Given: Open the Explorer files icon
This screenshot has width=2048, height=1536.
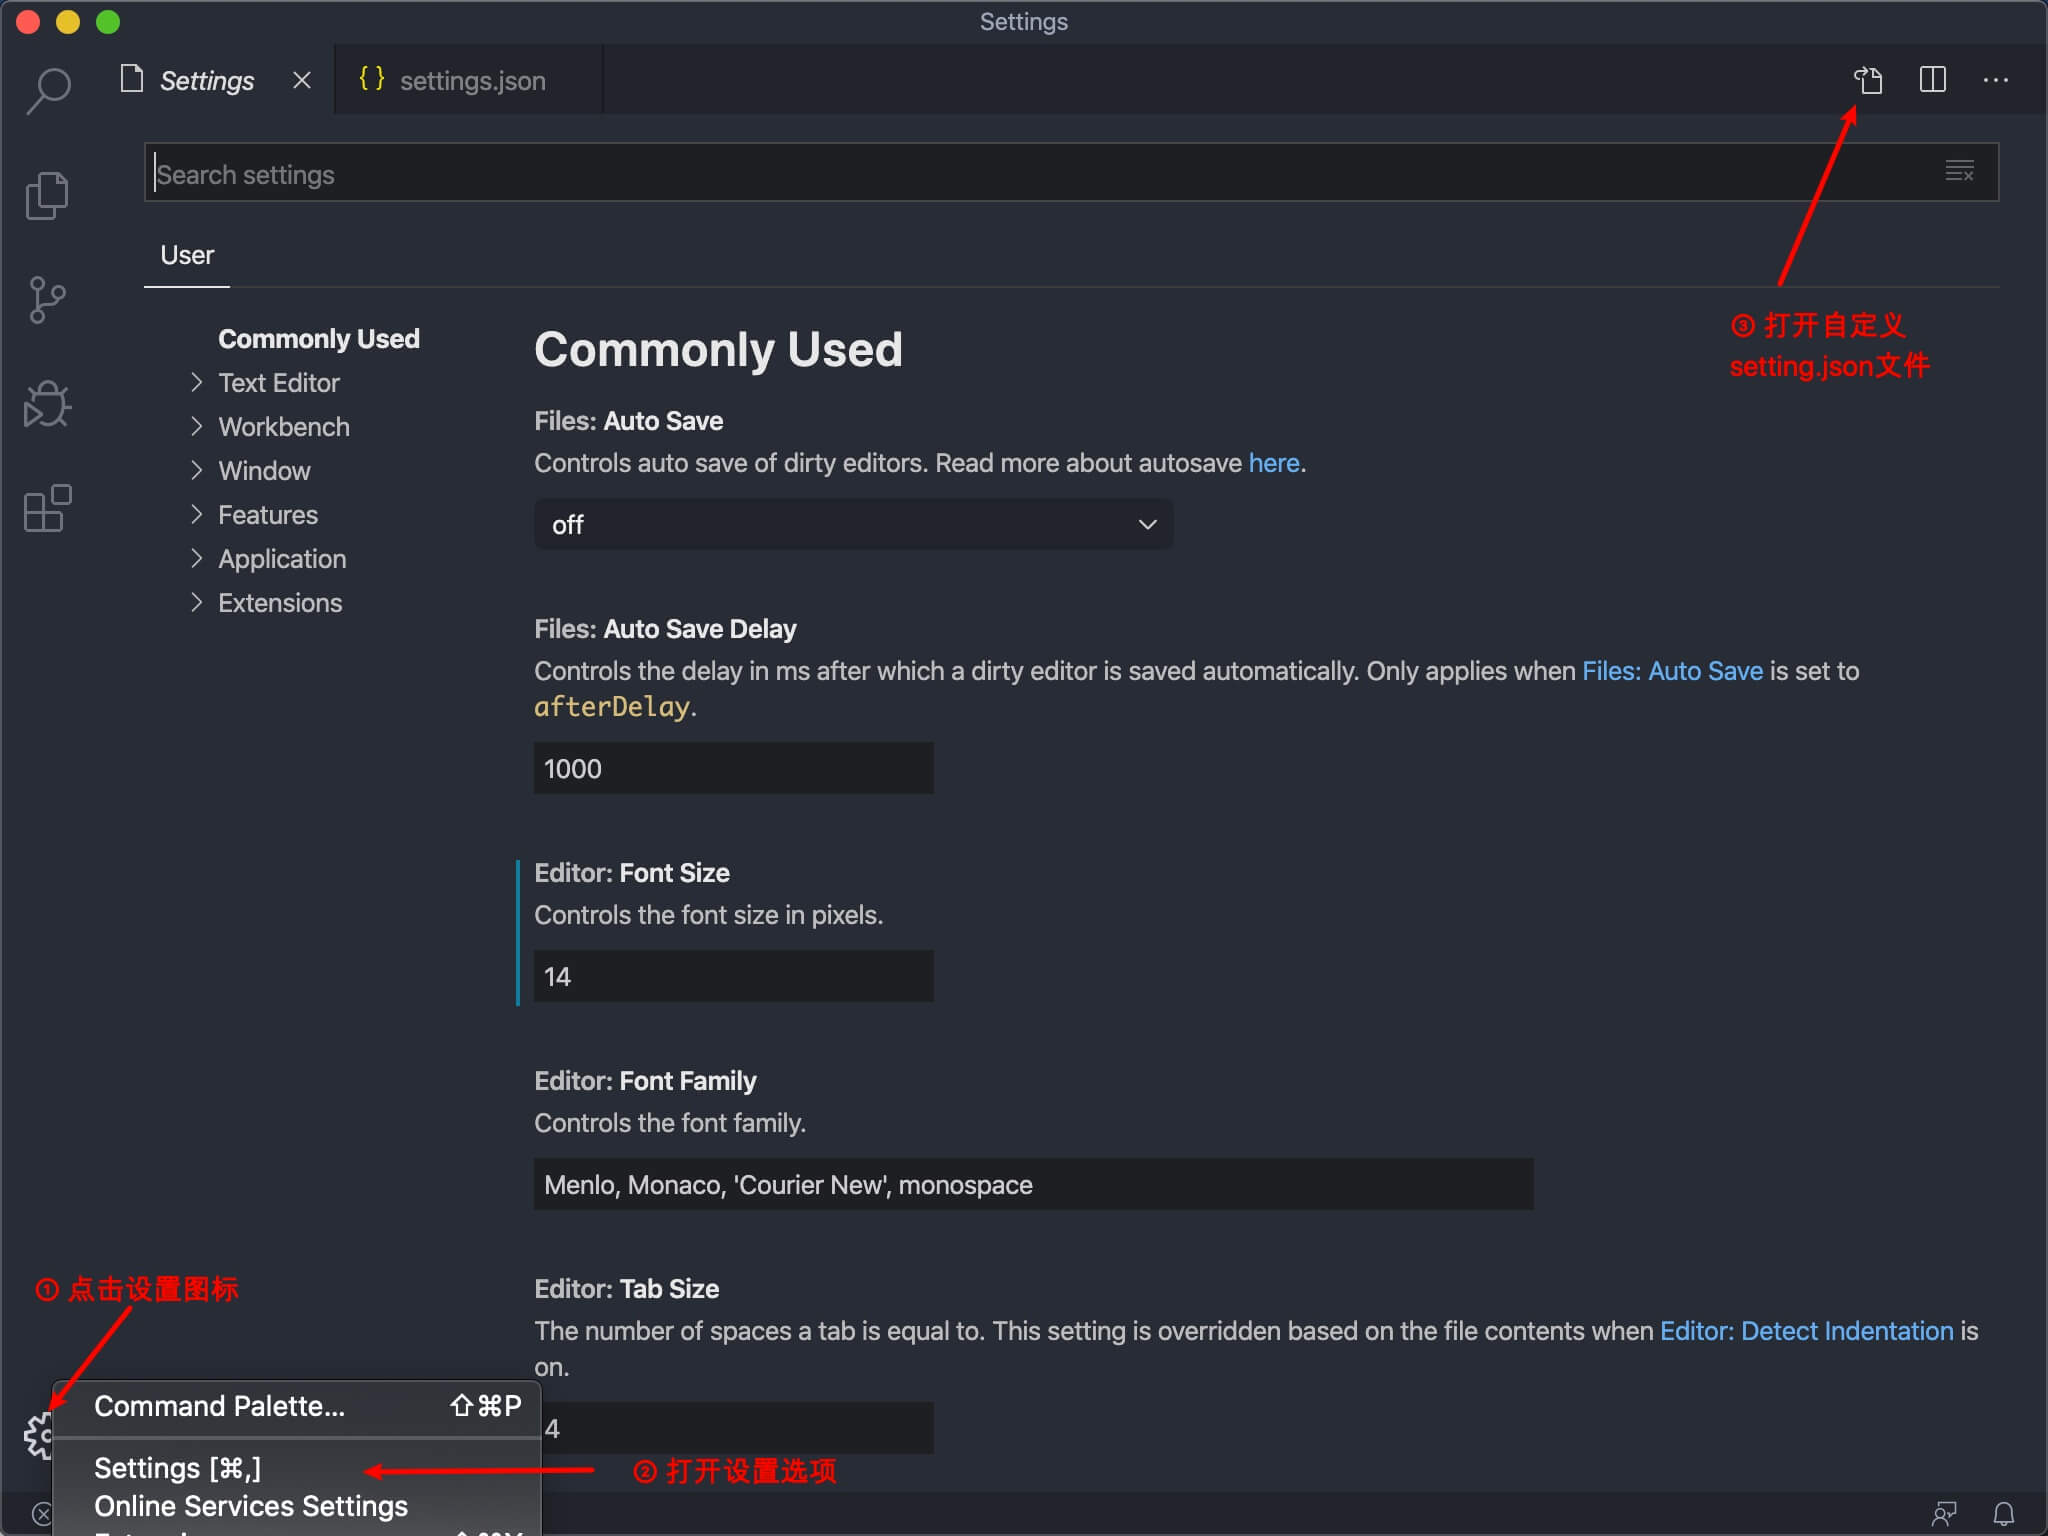Looking at the screenshot, I should pyautogui.click(x=47, y=195).
